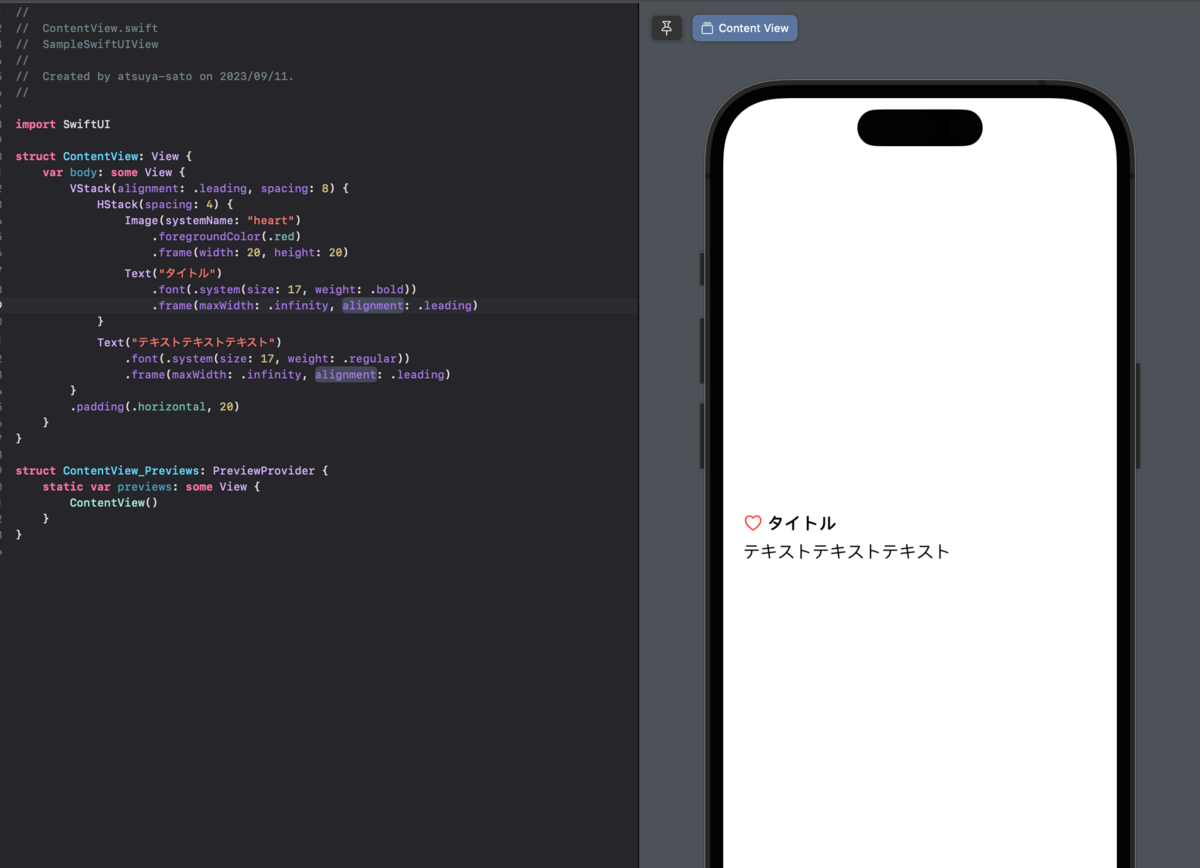Screen dimensions: 1200x868
Task: Click the 'var body: some View' line
Action: [114, 173]
